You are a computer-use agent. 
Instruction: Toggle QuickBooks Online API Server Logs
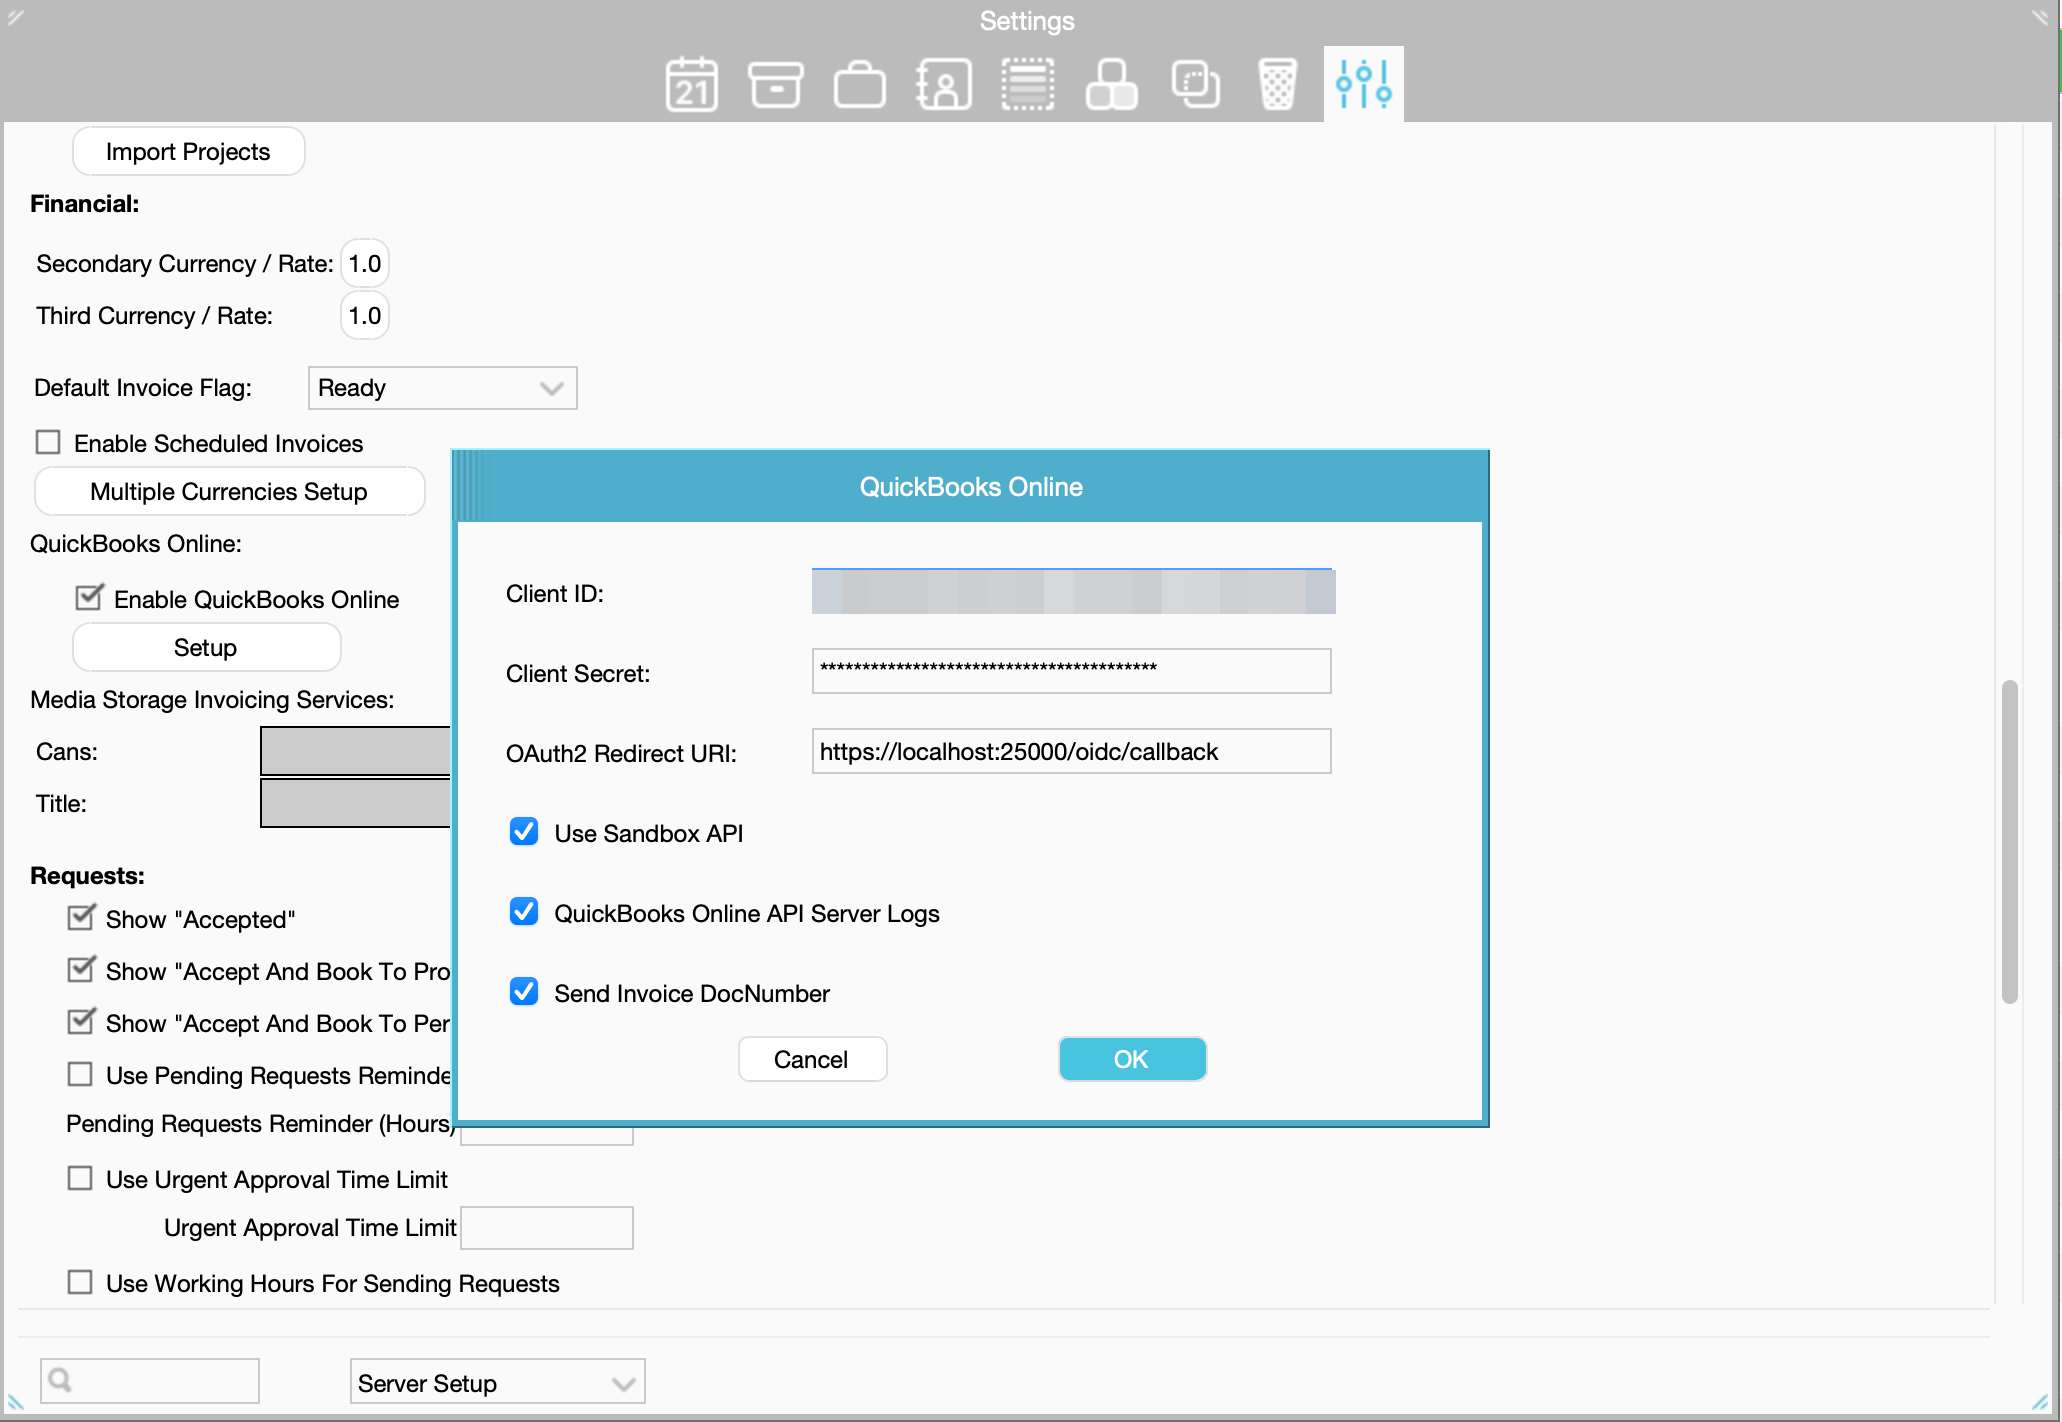pyautogui.click(x=524, y=912)
